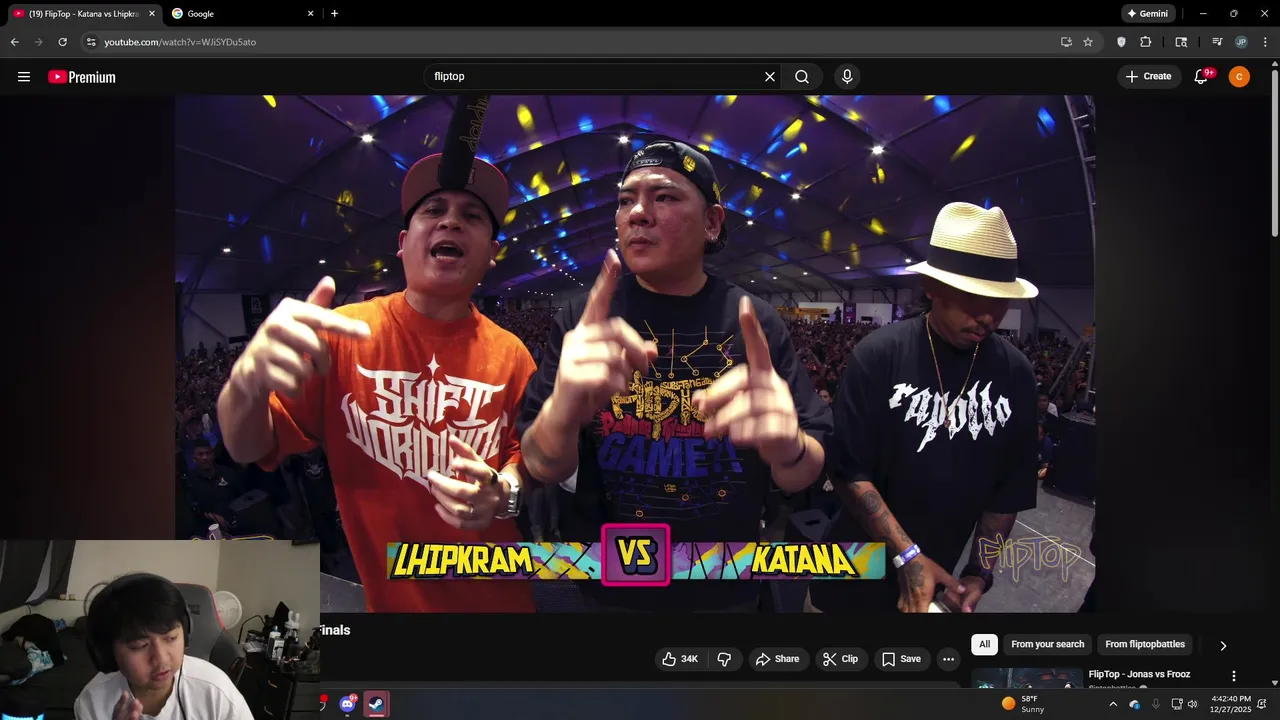Image resolution: width=1280 pixels, height=720 pixels.
Task: Open Chrome three-dot menu
Action: 1264,42
